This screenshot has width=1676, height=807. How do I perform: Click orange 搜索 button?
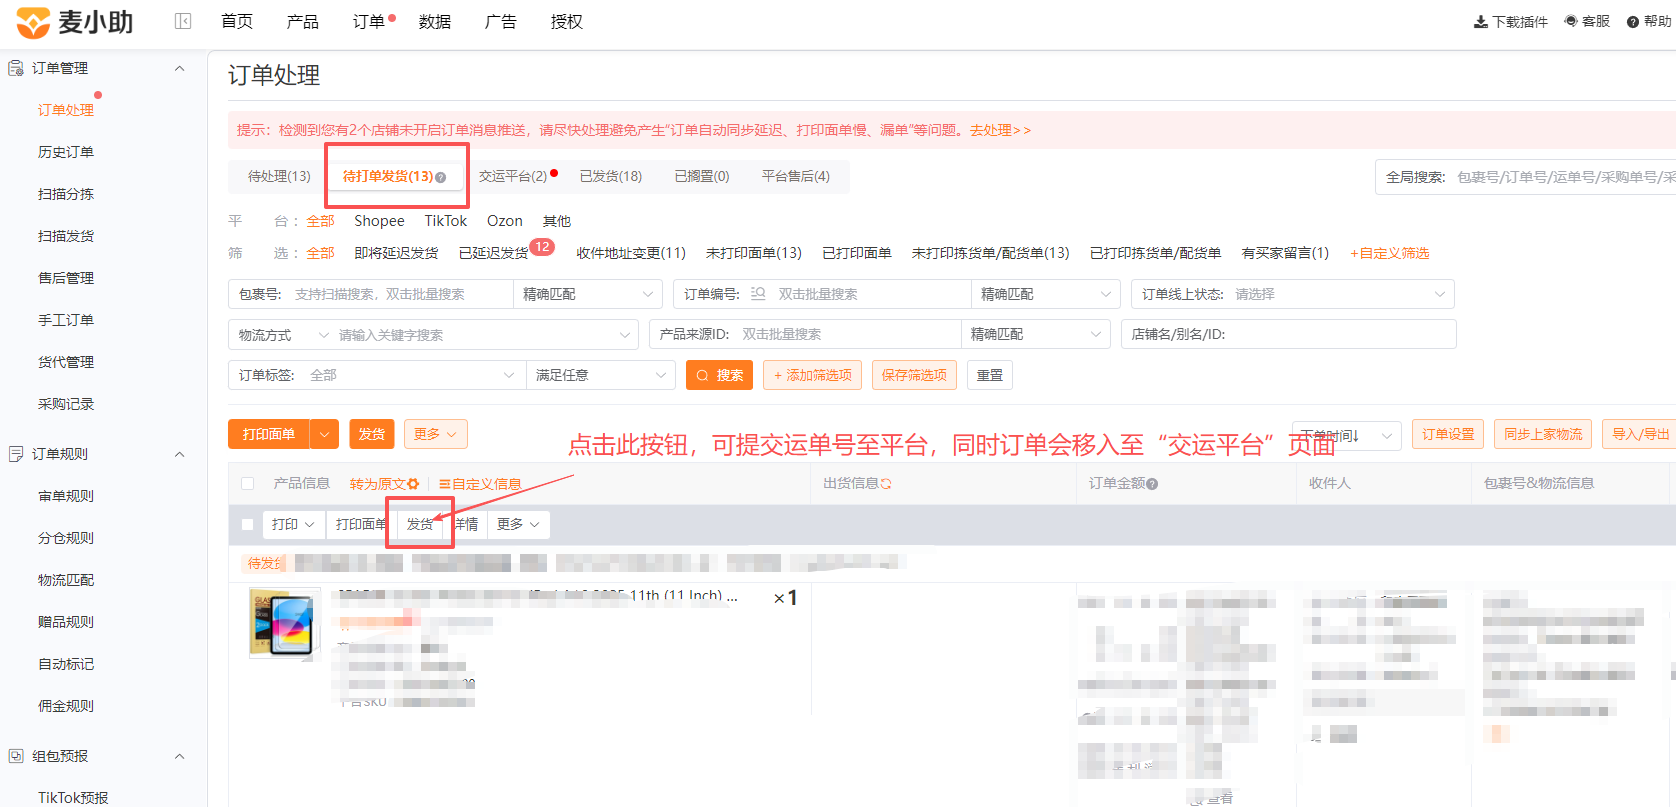(x=719, y=375)
